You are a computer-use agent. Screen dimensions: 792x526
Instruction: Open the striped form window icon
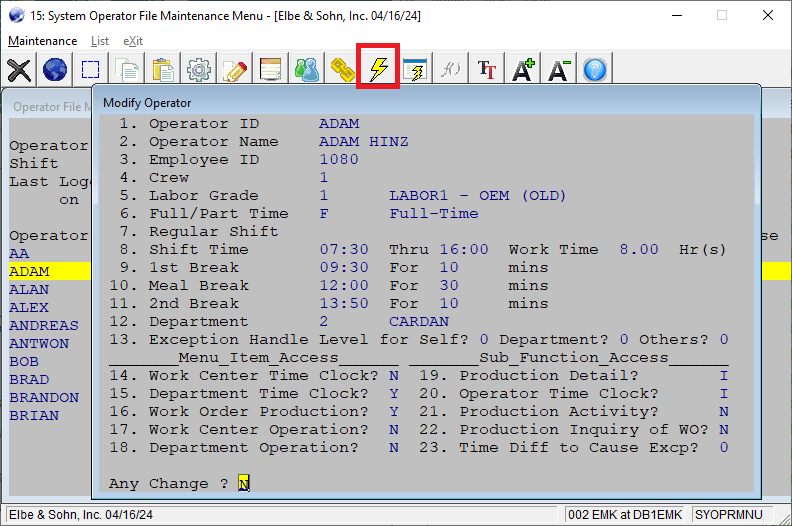click(271, 69)
